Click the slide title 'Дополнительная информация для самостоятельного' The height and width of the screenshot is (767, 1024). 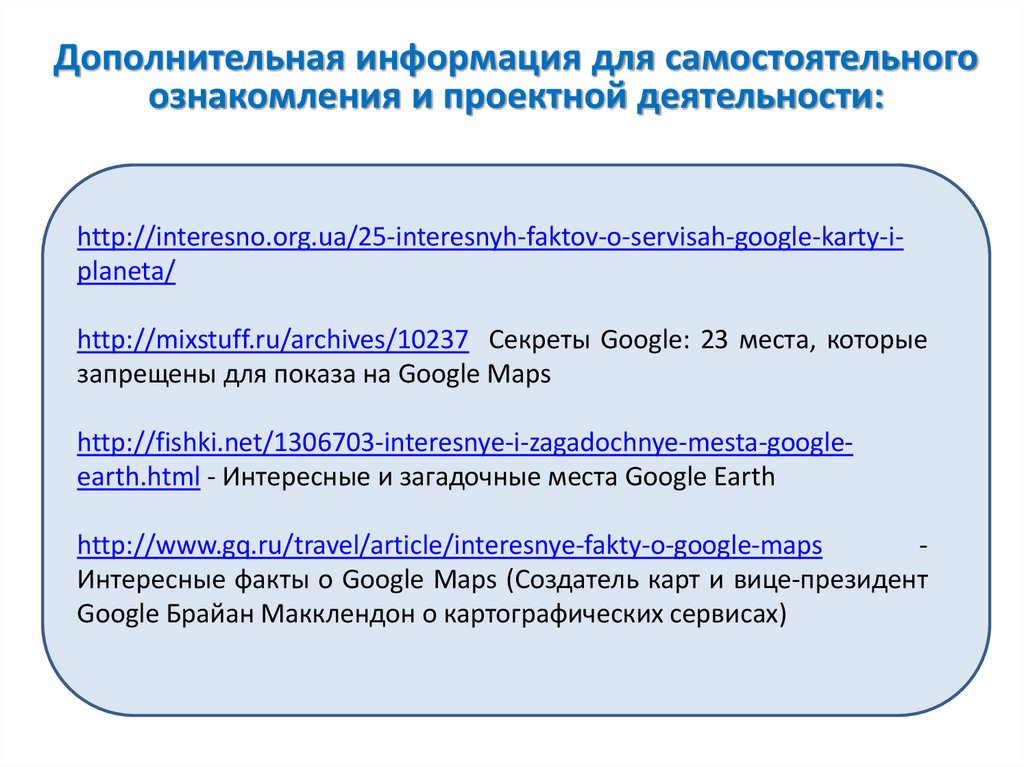(515, 59)
